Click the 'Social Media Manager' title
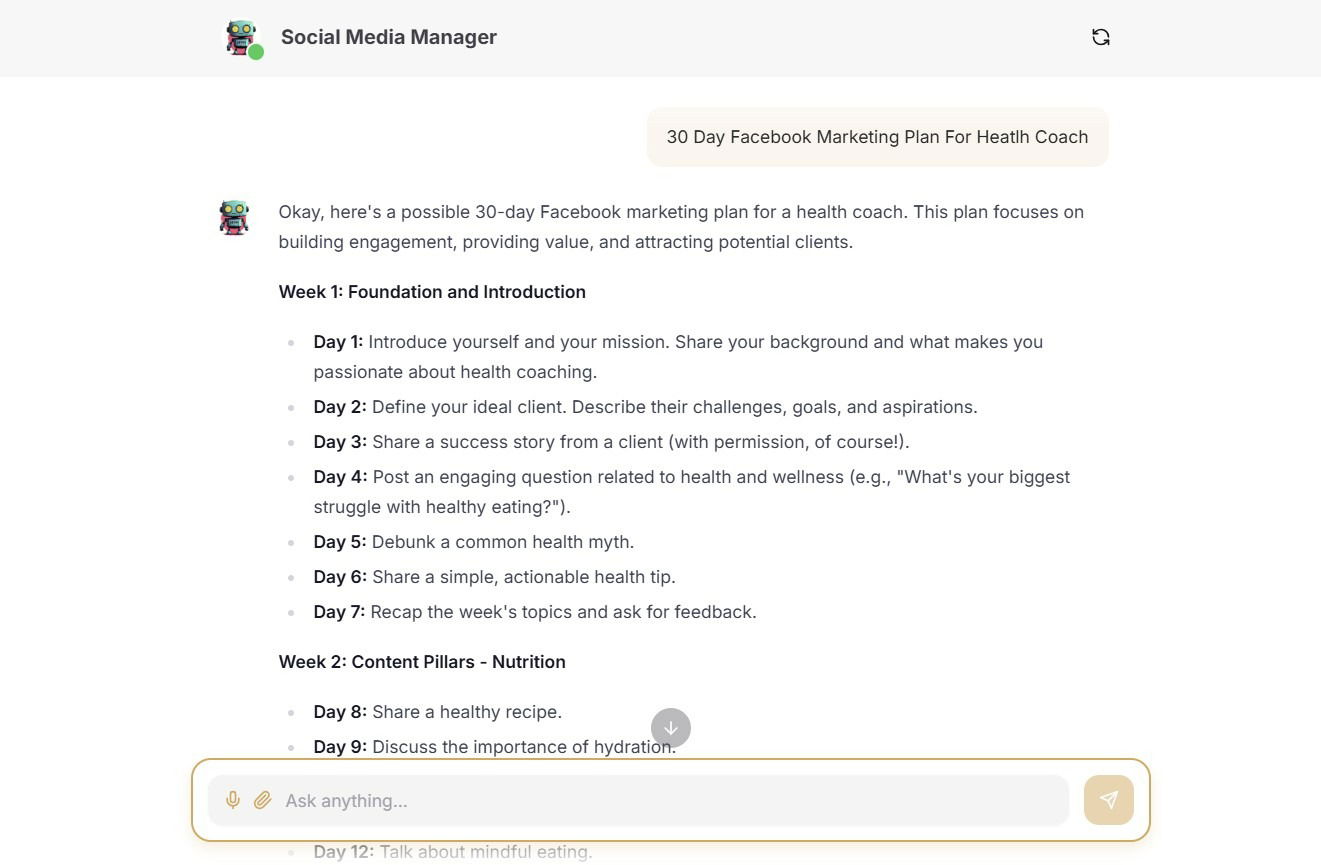This screenshot has height=865, width=1321. tap(389, 37)
